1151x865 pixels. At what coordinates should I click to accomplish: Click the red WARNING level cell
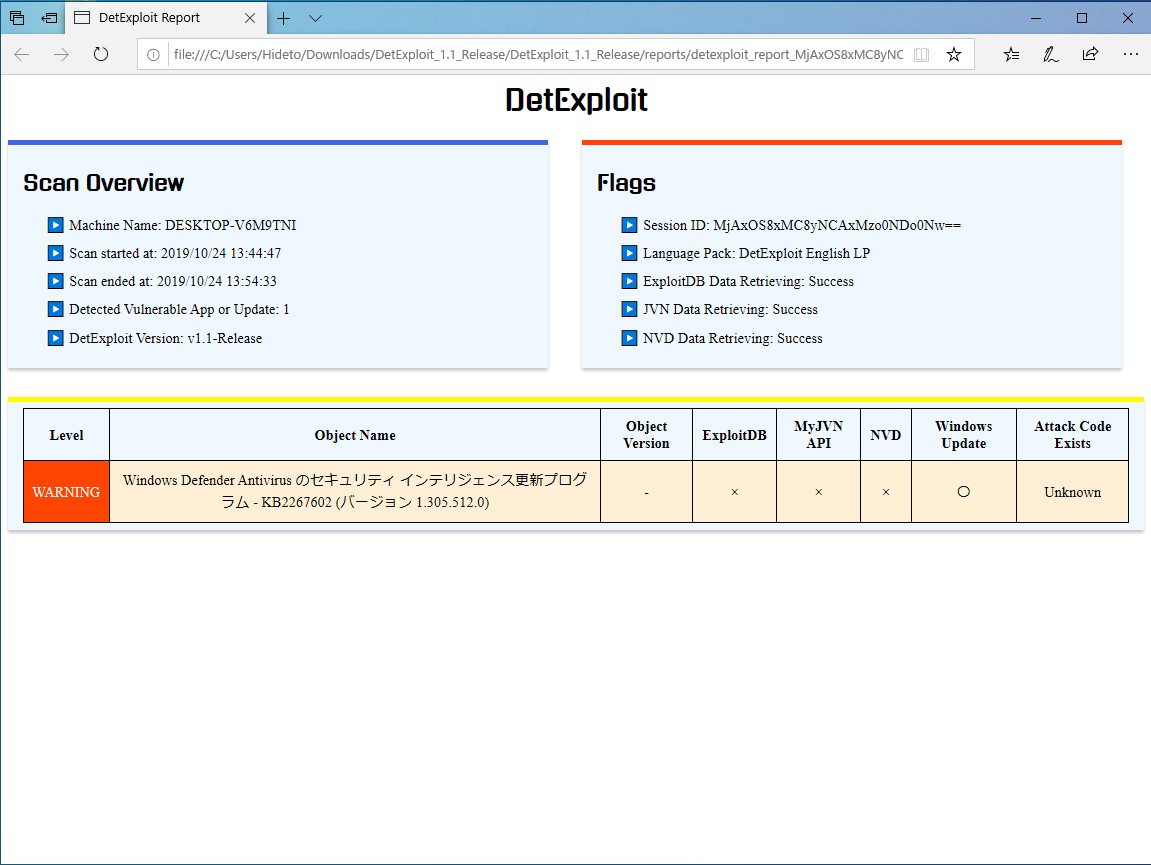click(66, 492)
